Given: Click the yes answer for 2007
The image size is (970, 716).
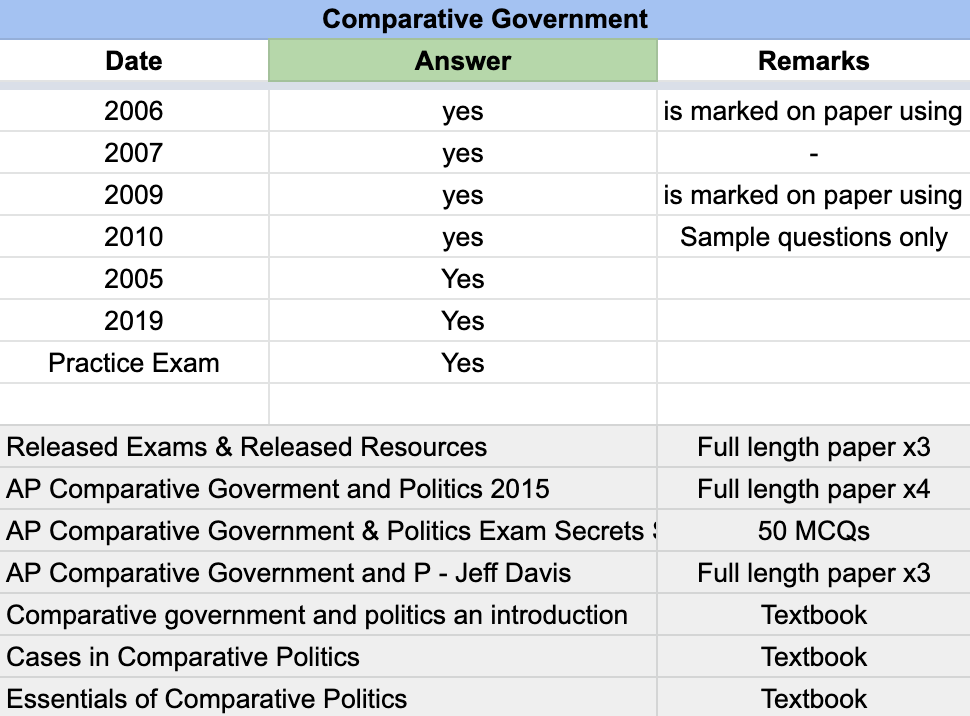Looking at the screenshot, I should point(463,153).
